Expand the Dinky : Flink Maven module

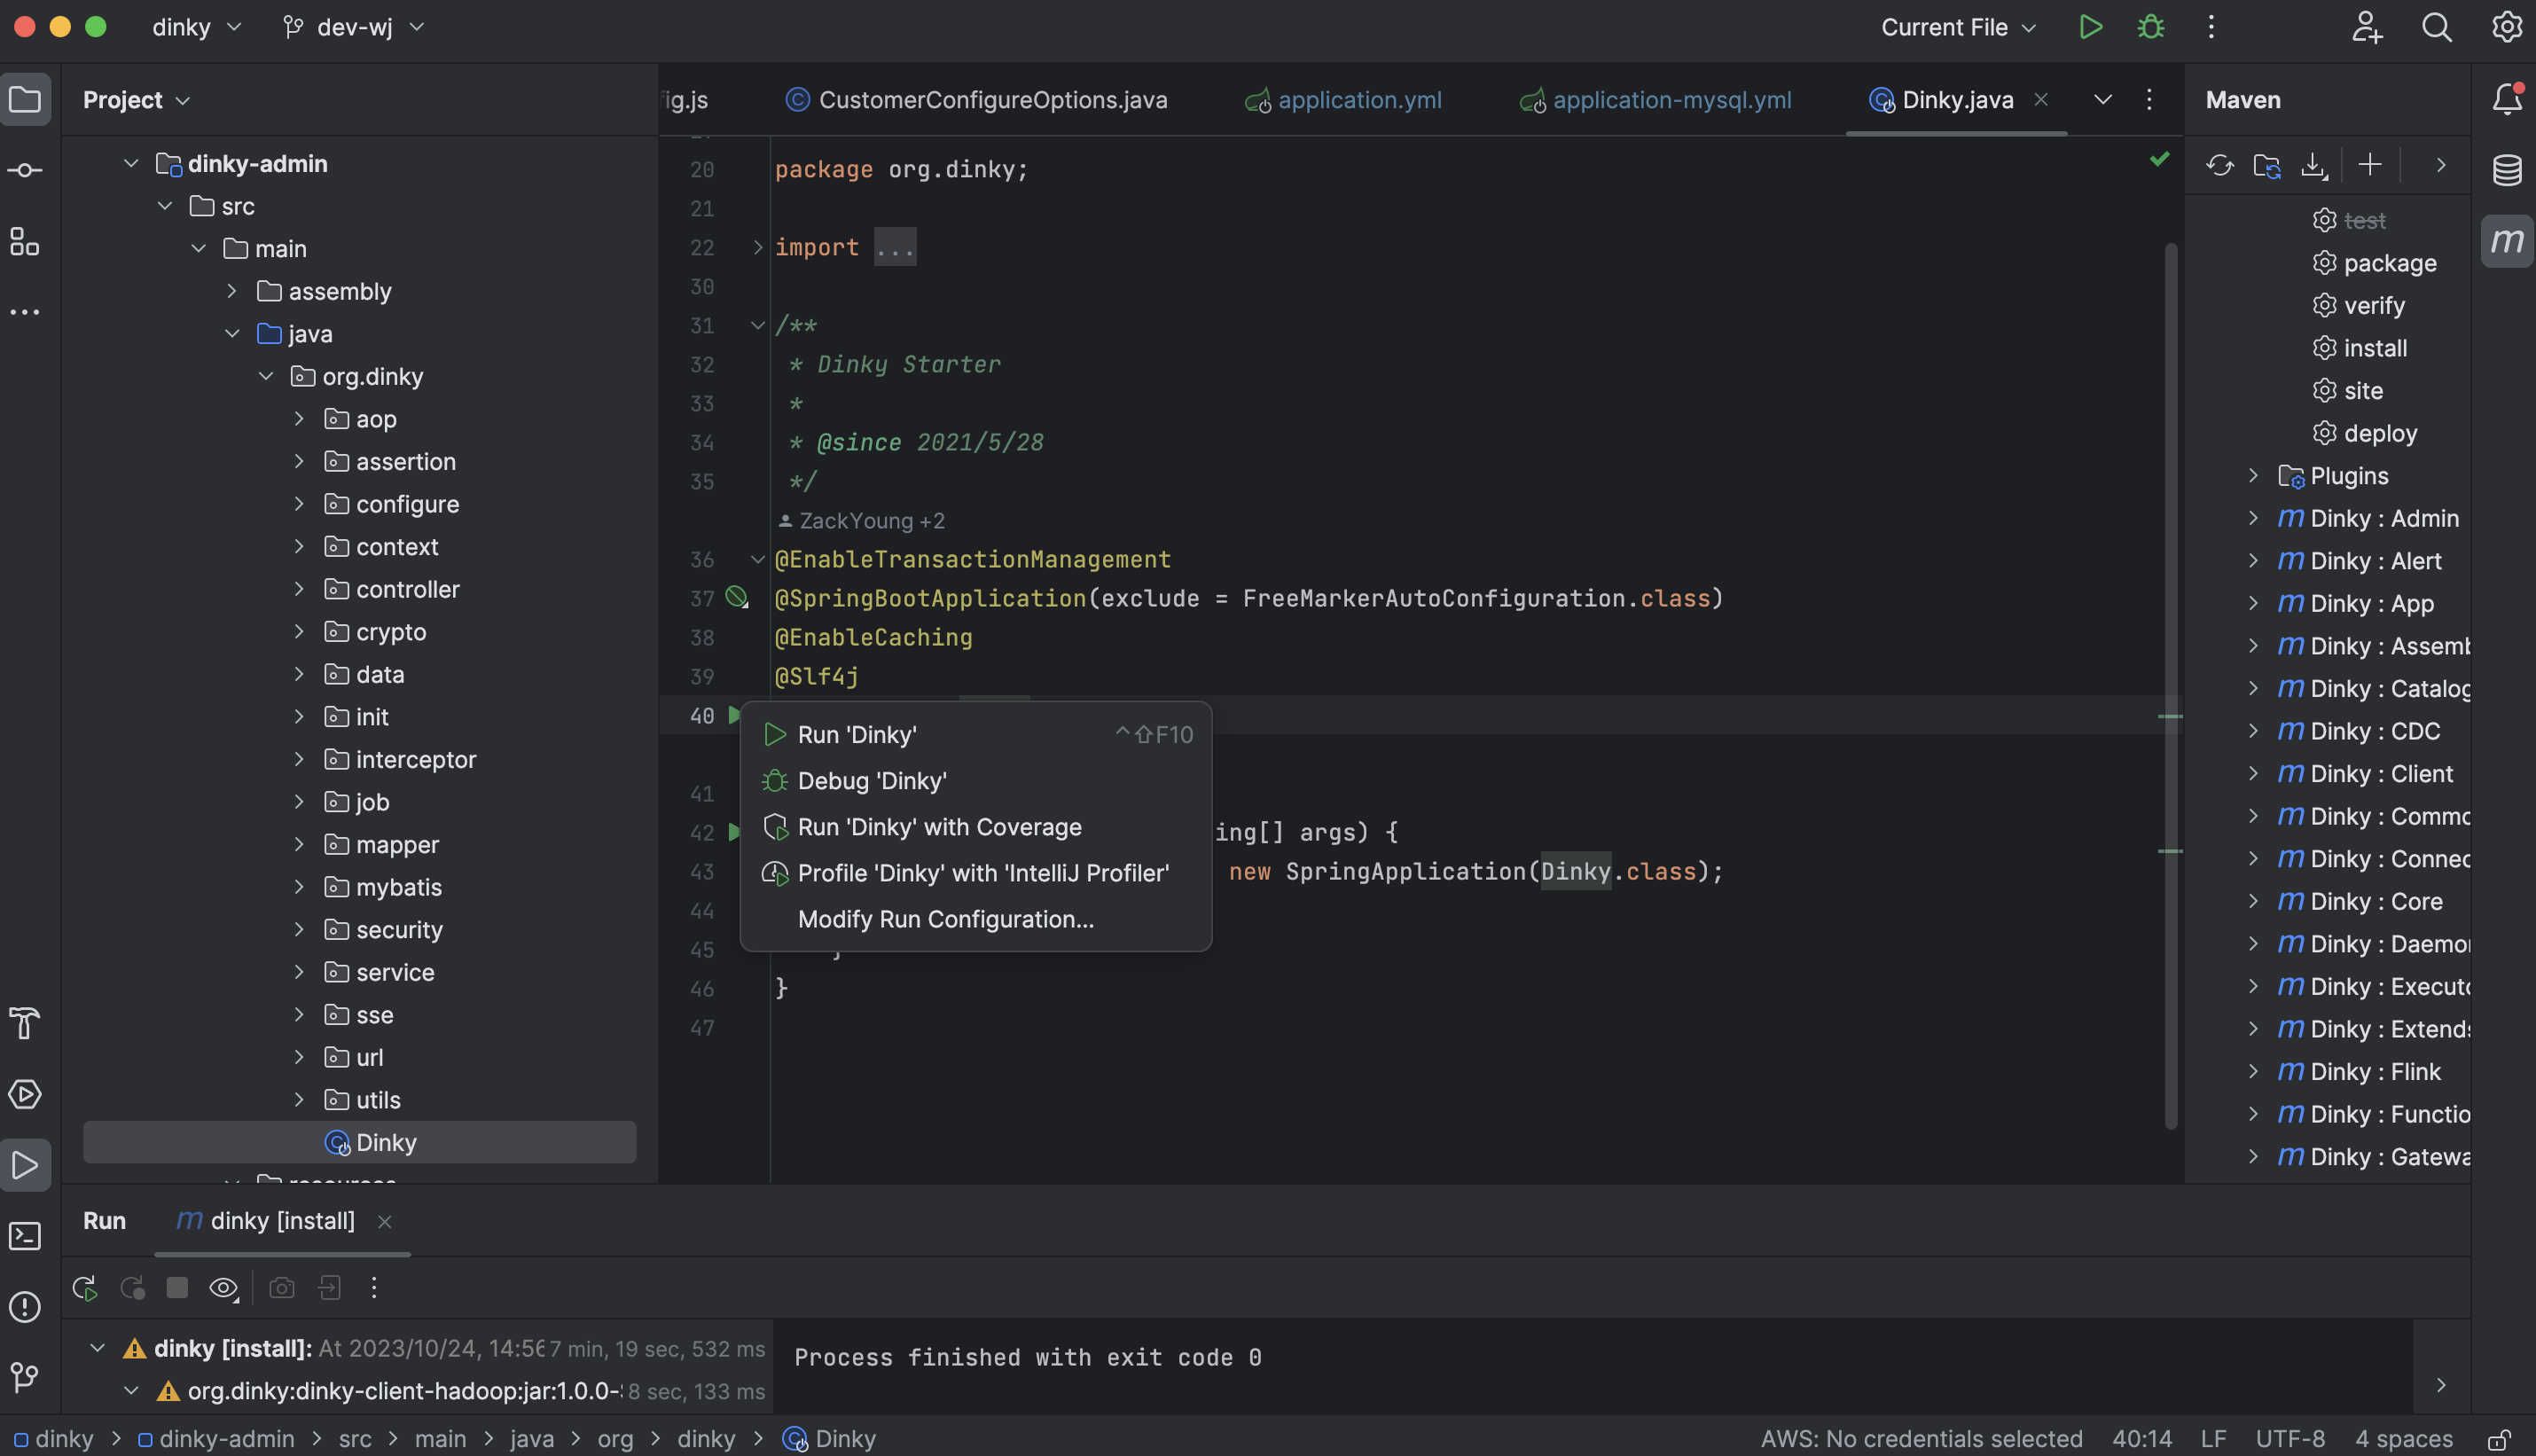point(2253,1071)
